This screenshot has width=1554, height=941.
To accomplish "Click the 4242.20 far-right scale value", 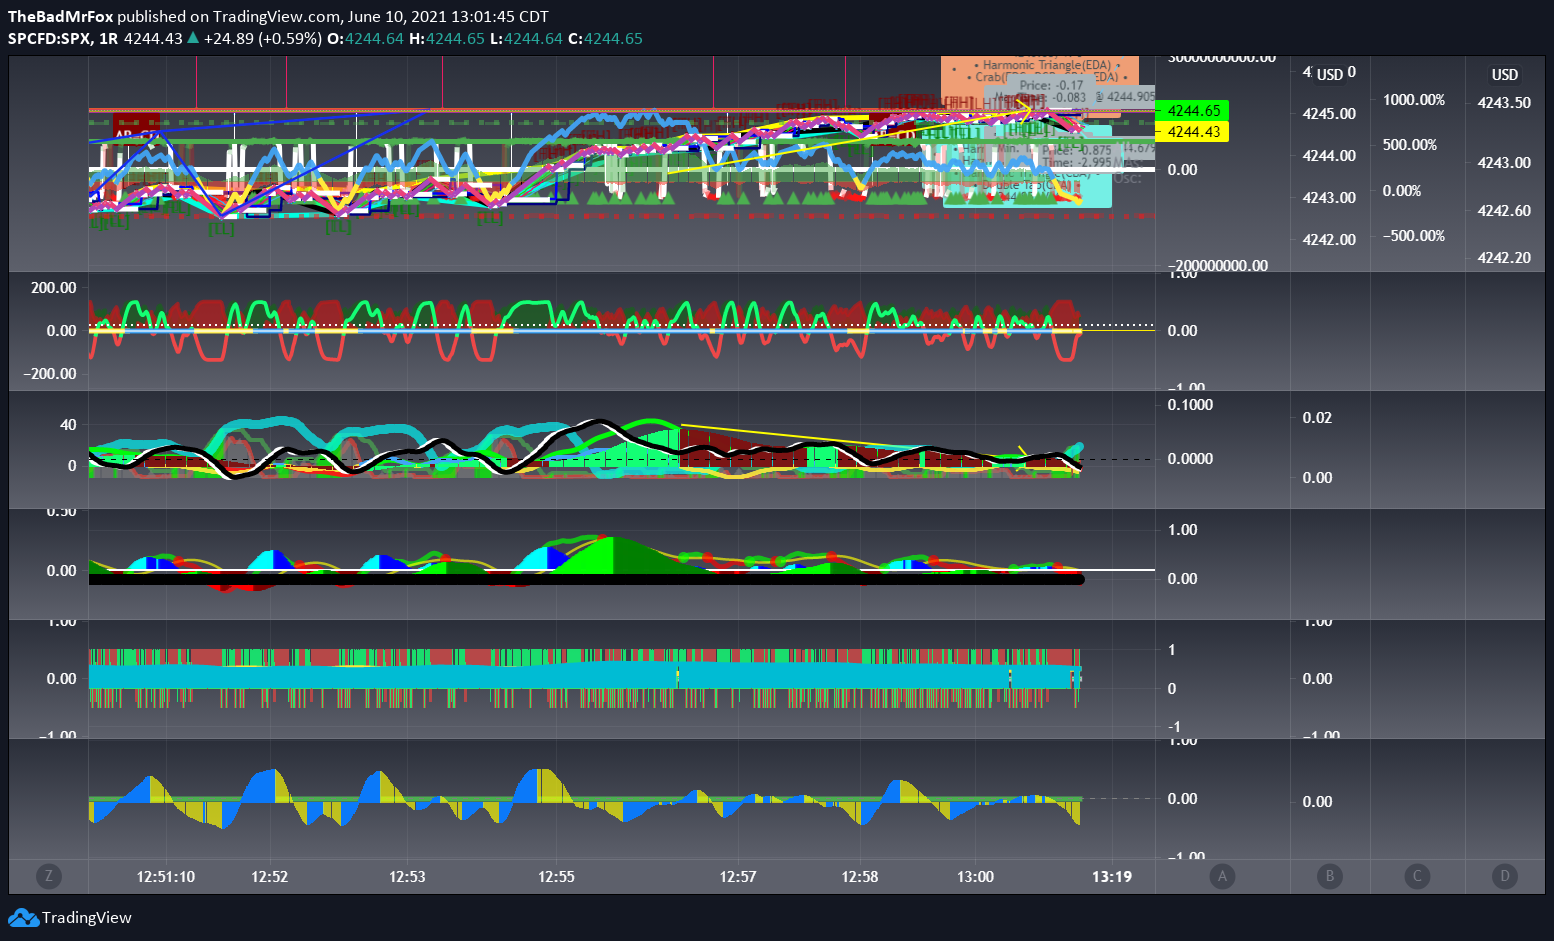I will (1504, 258).
